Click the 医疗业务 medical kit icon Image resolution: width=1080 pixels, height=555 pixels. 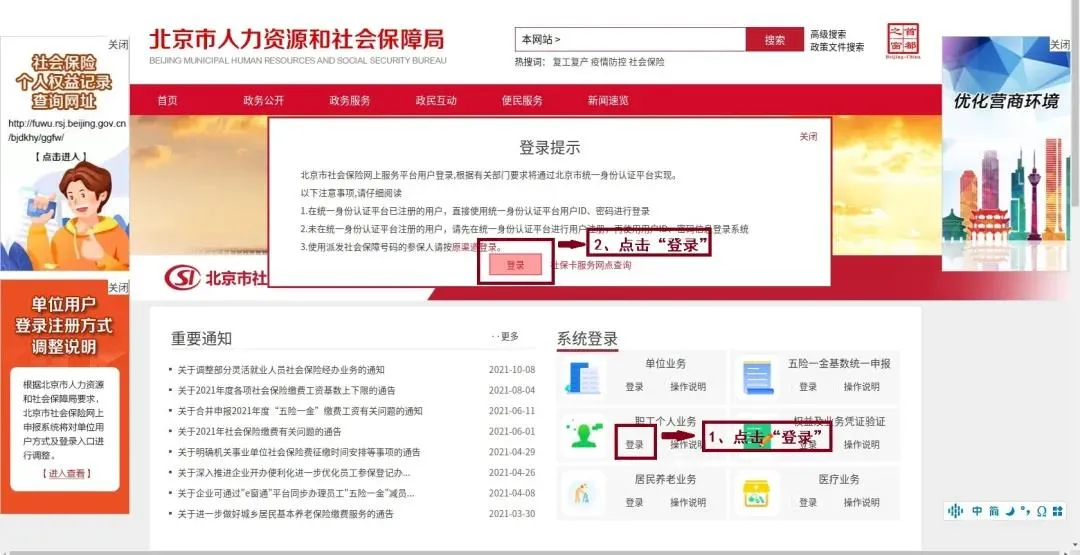(x=756, y=494)
